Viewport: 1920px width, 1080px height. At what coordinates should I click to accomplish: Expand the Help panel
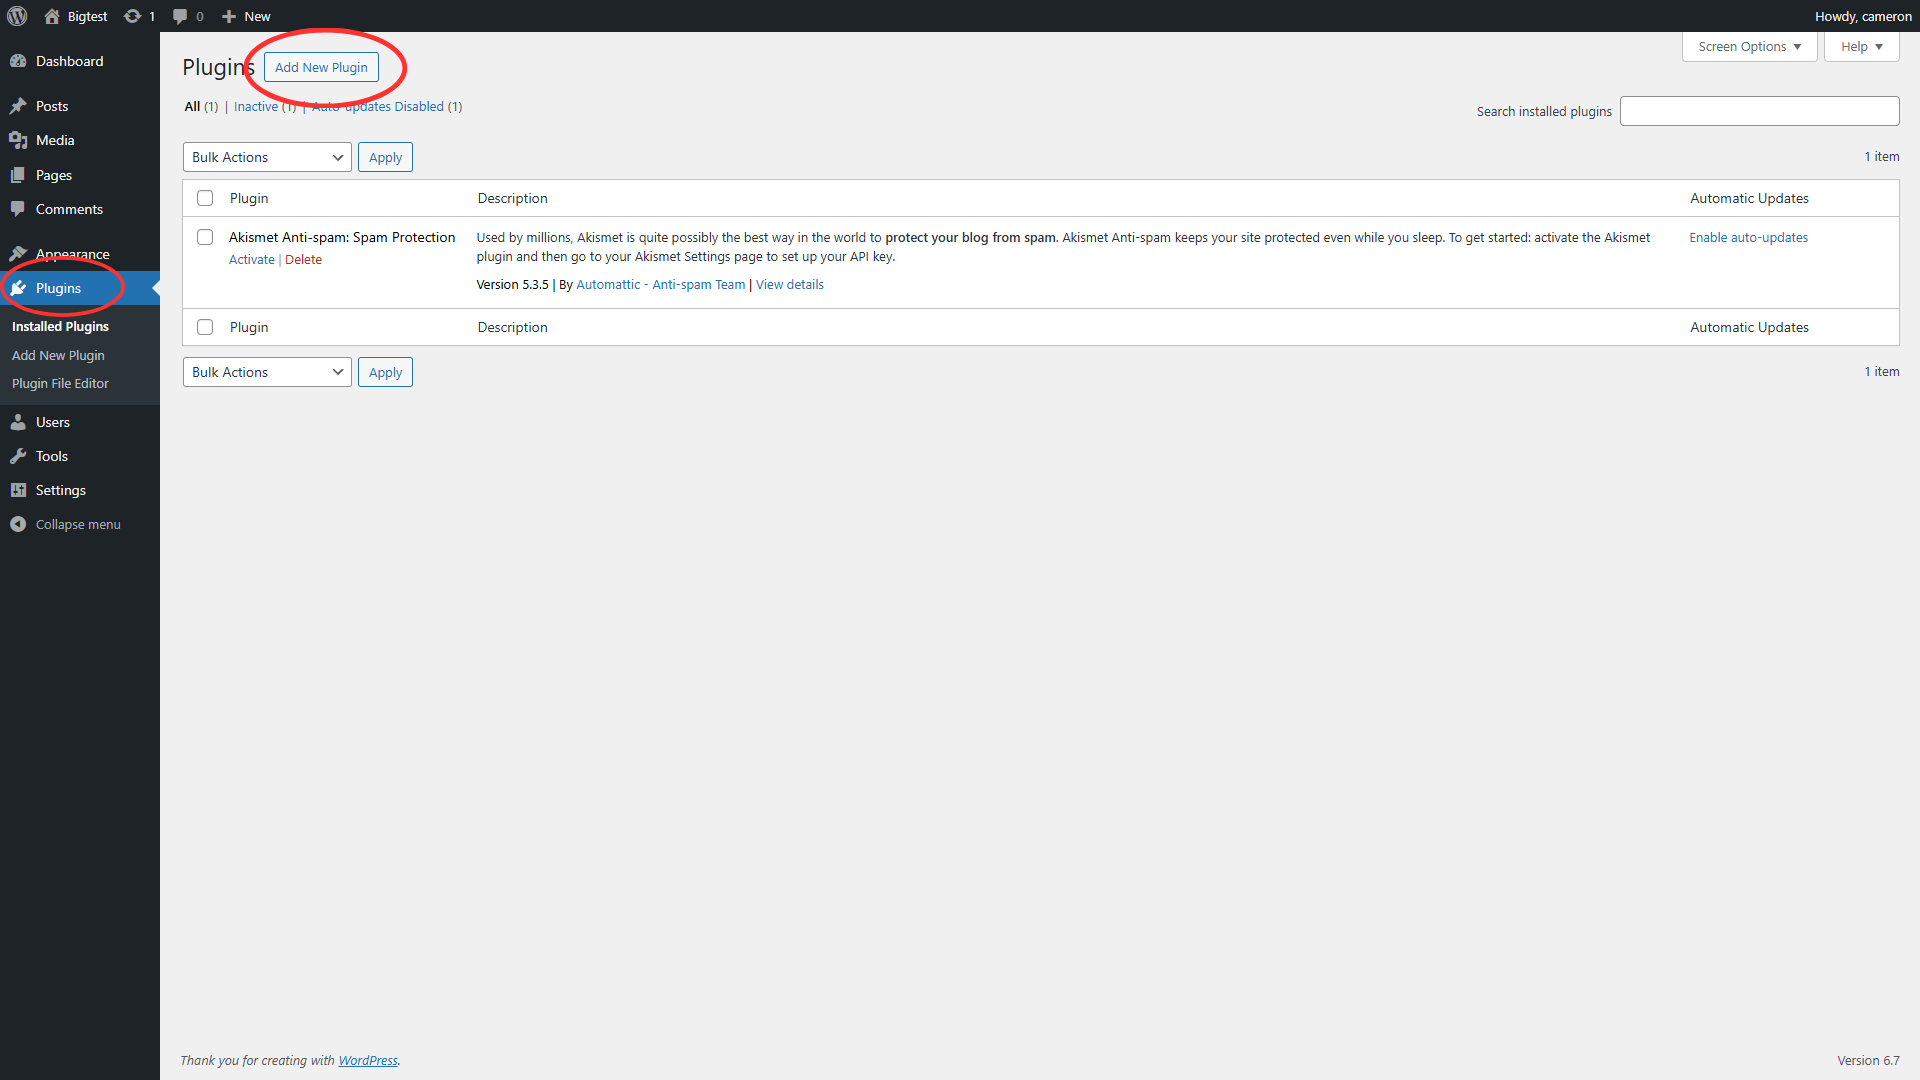point(1860,46)
